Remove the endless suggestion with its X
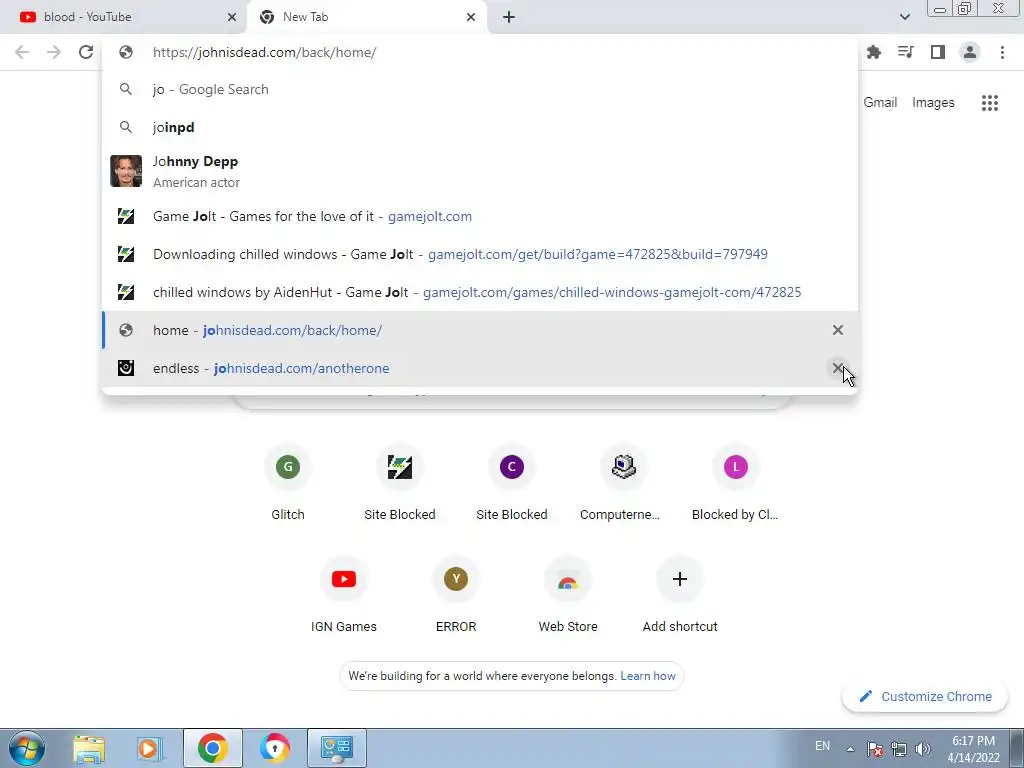 click(838, 368)
